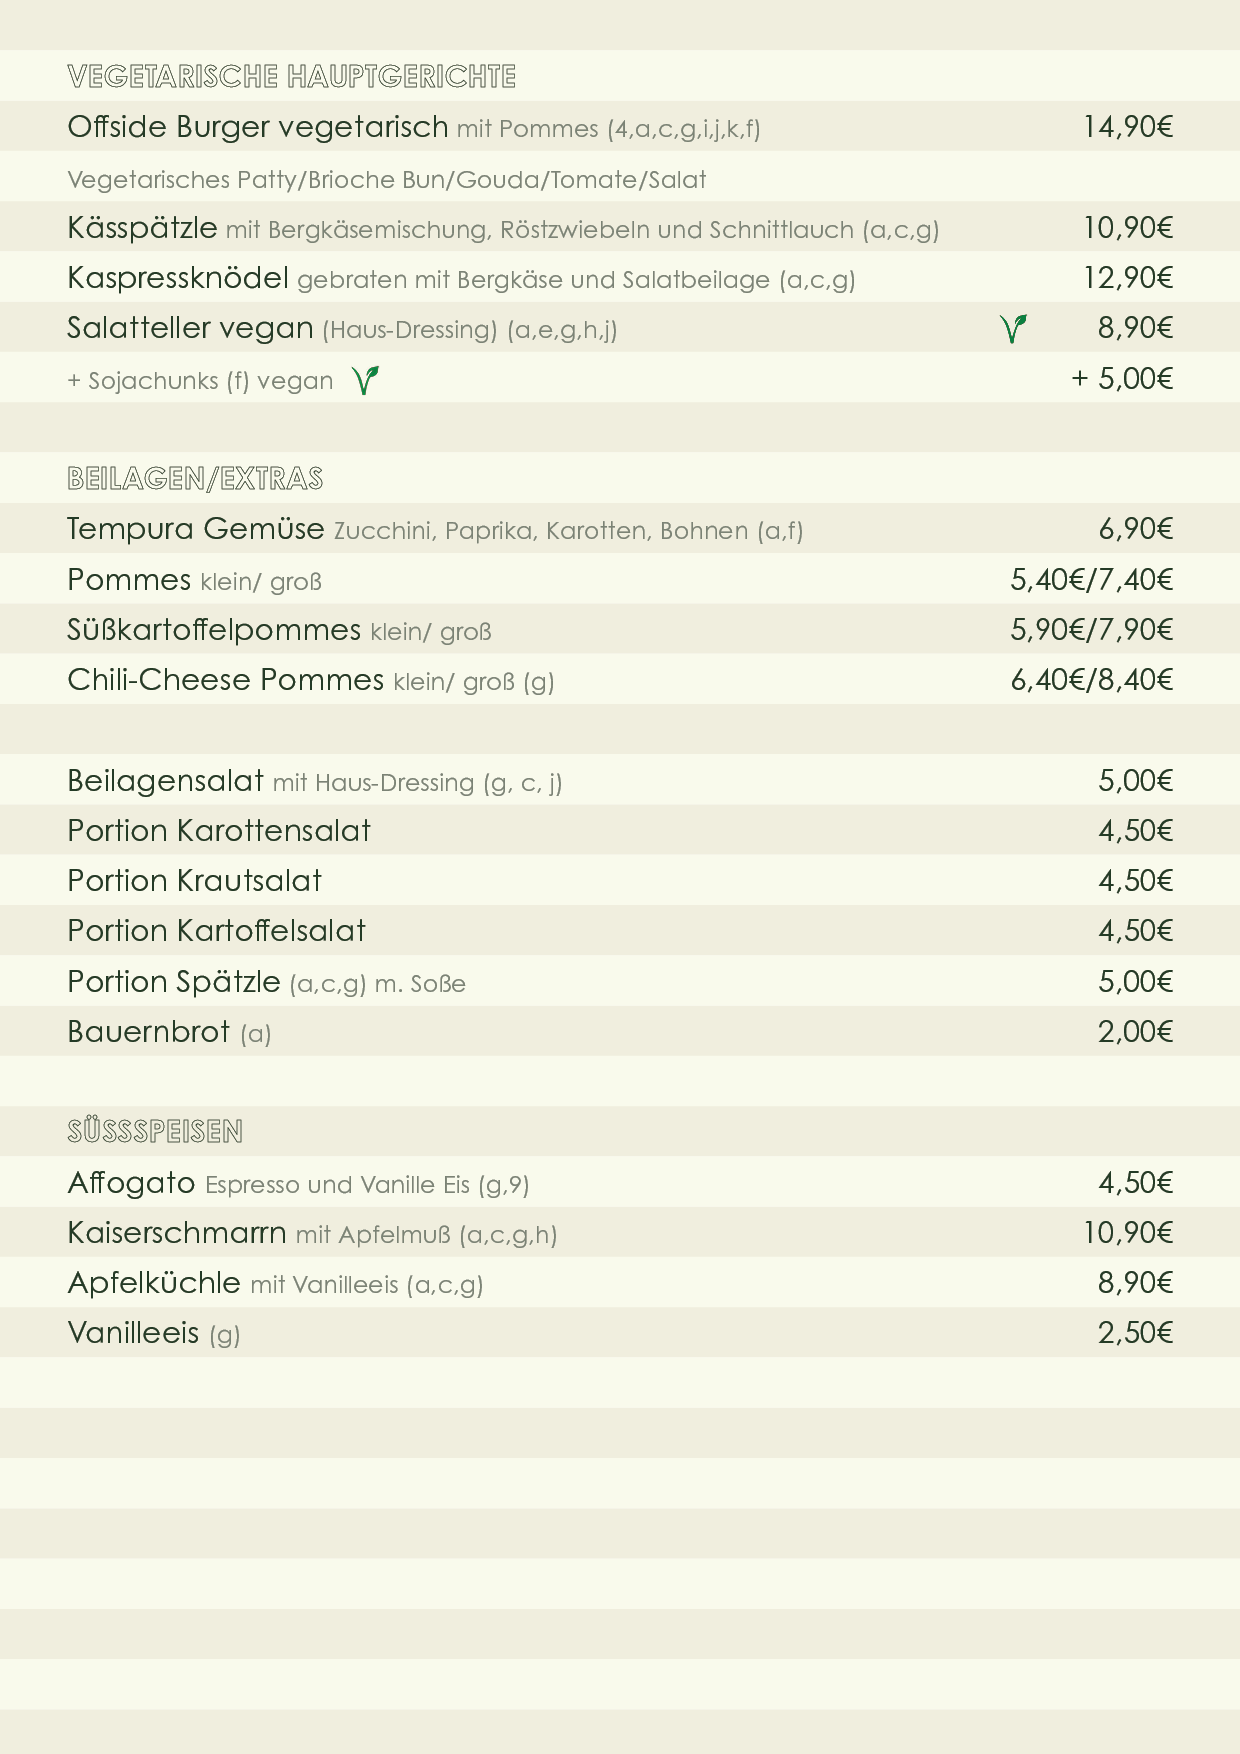The image size is (1240, 1754).
Task: Click the Pommes price 5,40€/7,40€
Action: [x=1091, y=580]
